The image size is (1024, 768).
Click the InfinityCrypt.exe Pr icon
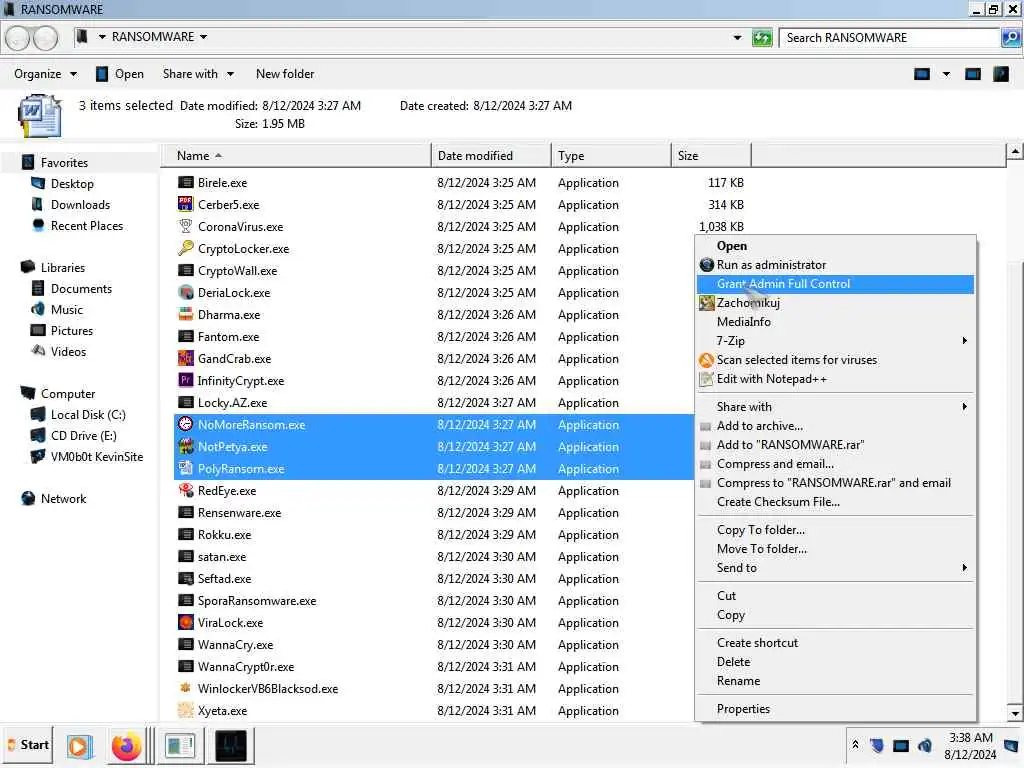[185, 380]
